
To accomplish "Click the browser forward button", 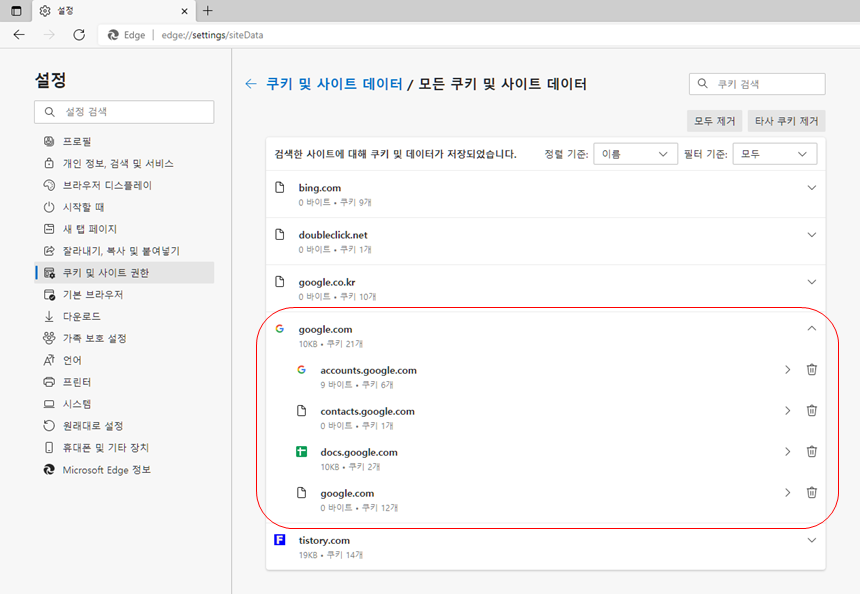I will (x=49, y=35).
